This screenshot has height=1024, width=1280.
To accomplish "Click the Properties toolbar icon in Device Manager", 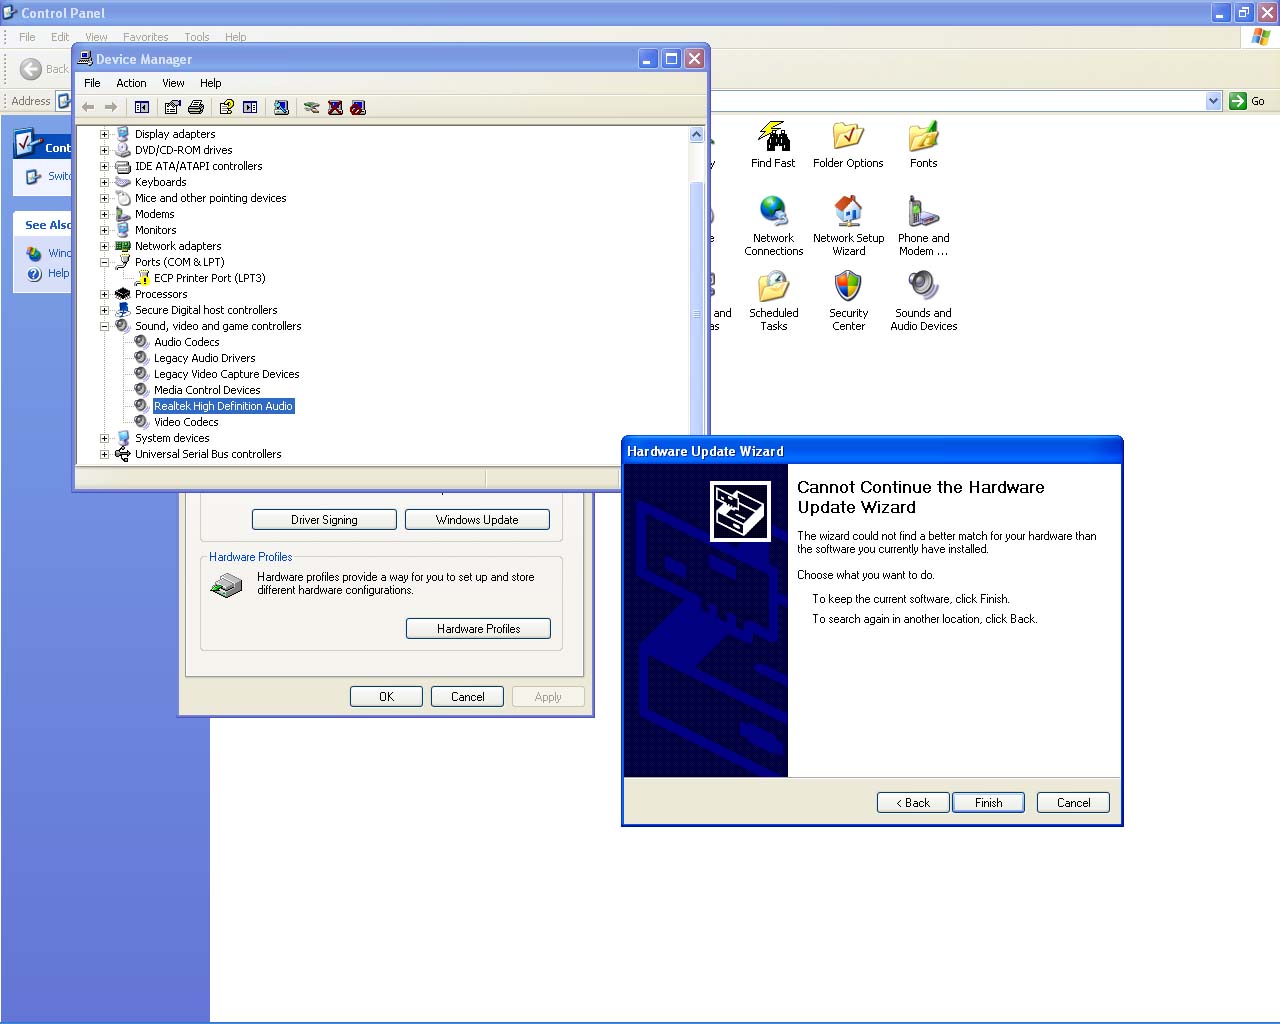I will (172, 107).
